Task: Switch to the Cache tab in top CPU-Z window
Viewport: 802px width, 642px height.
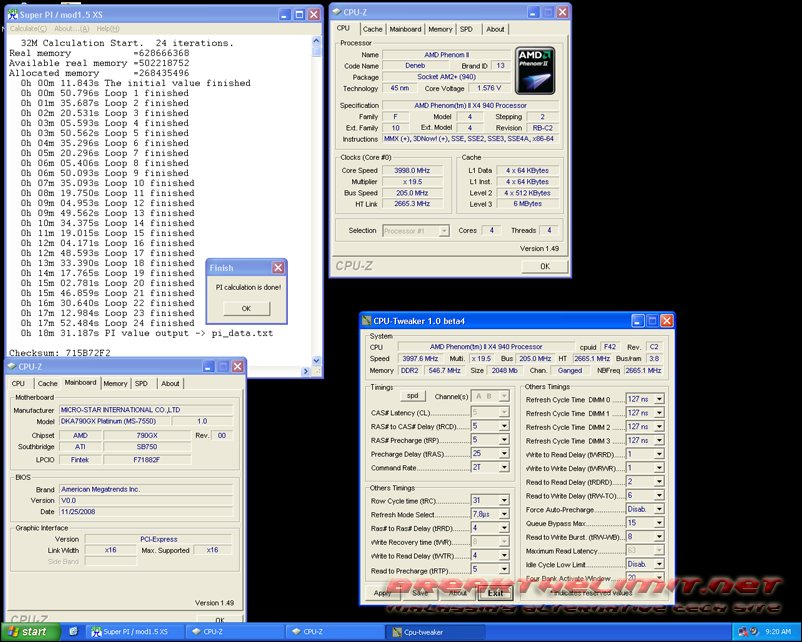Action: (372, 29)
